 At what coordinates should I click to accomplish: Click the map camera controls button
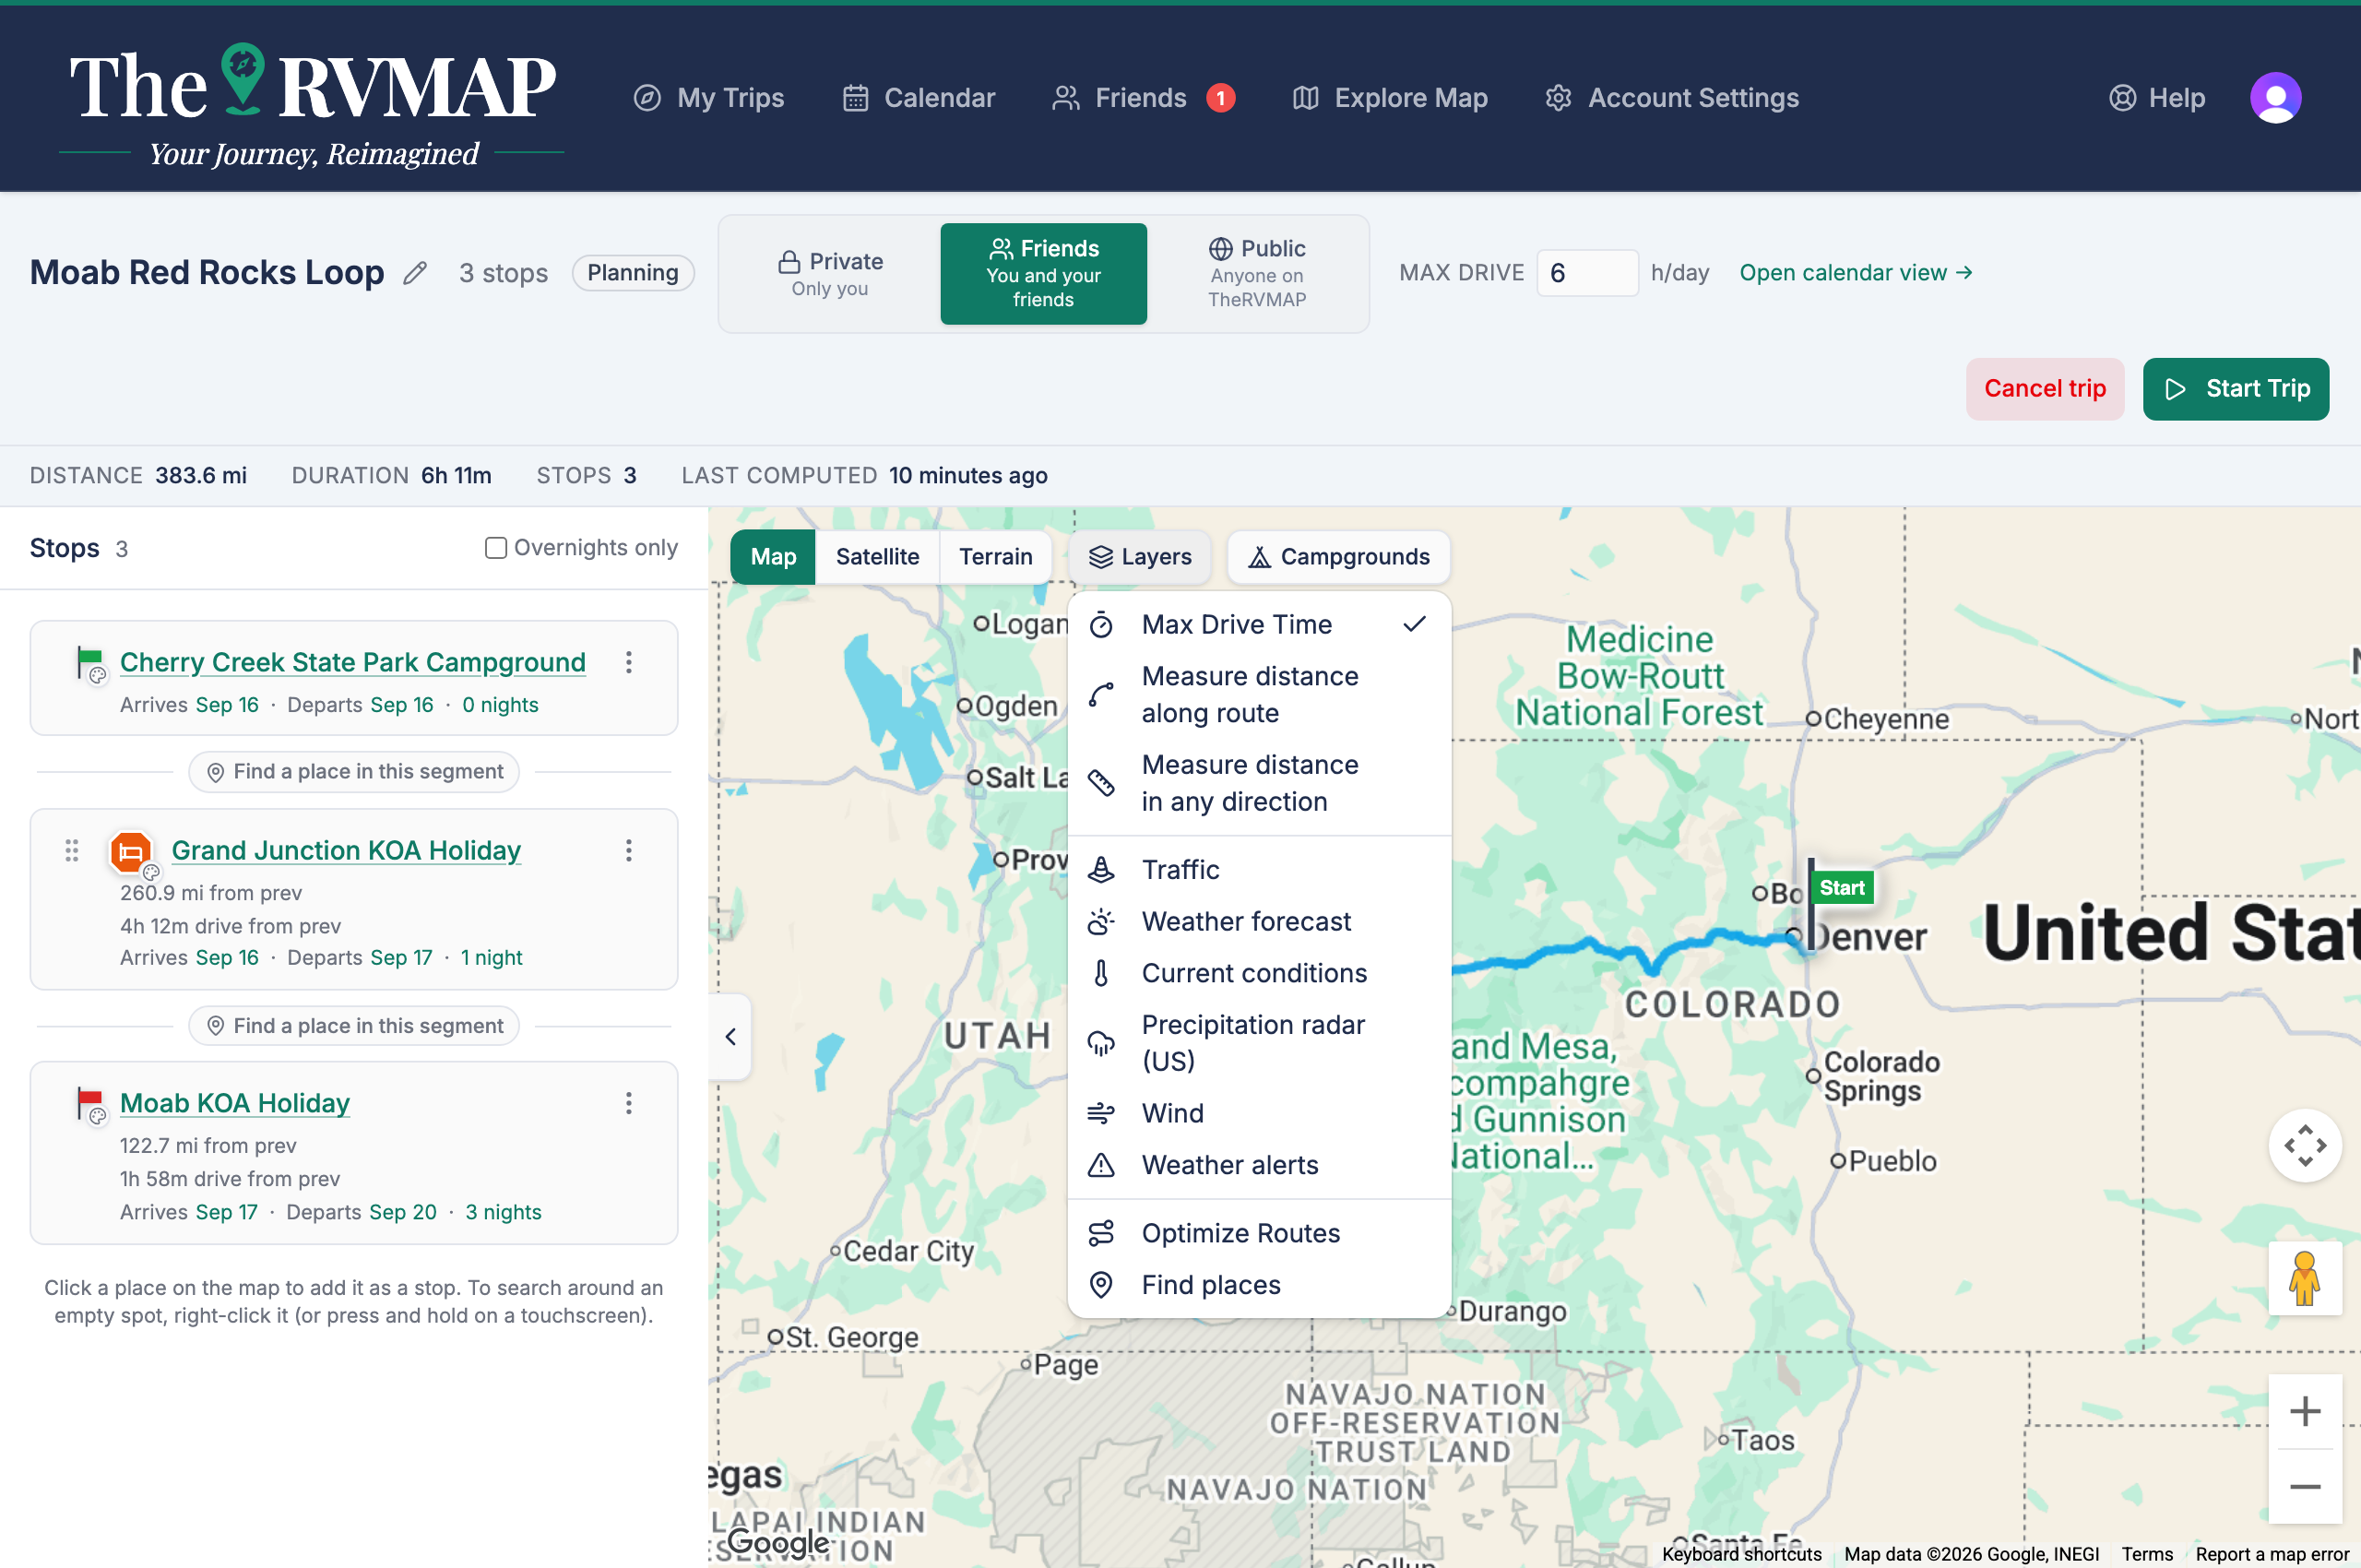[x=2305, y=1146]
